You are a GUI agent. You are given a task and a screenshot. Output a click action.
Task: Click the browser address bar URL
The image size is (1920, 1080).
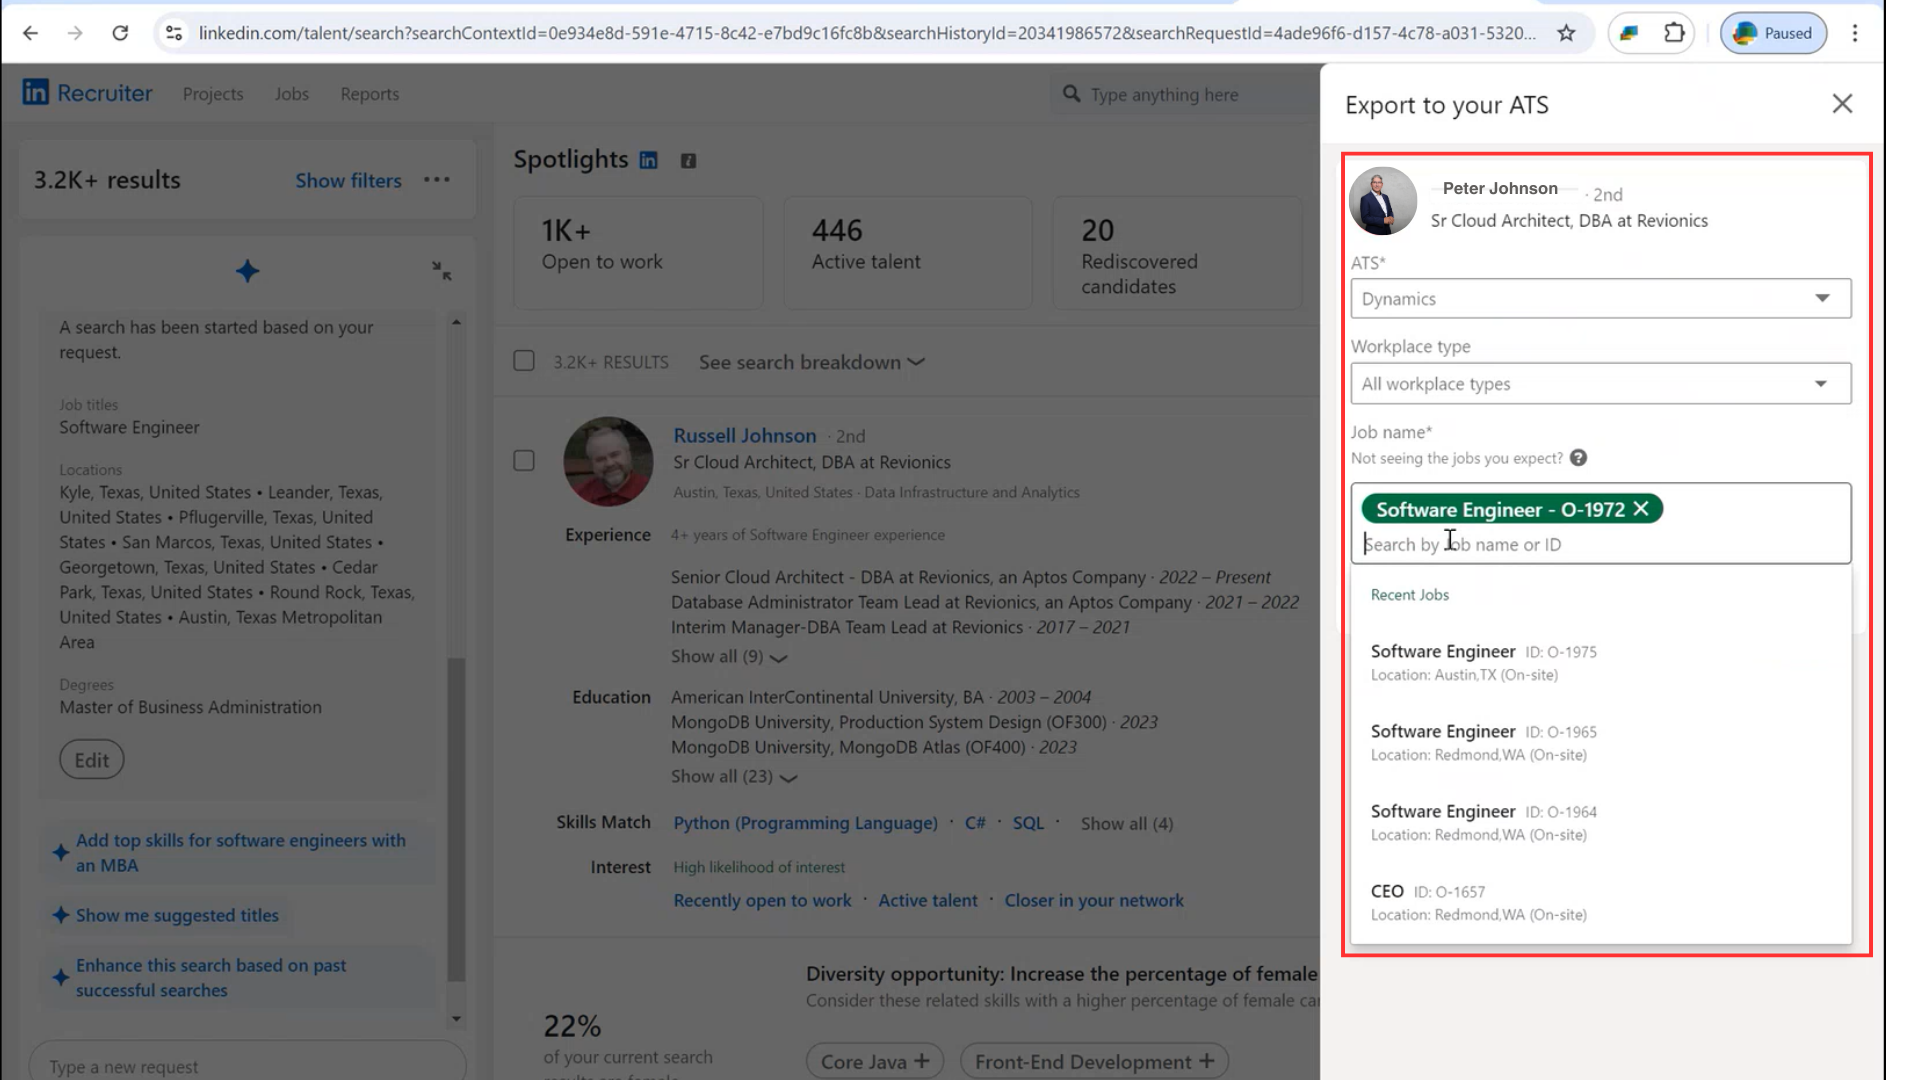click(866, 33)
